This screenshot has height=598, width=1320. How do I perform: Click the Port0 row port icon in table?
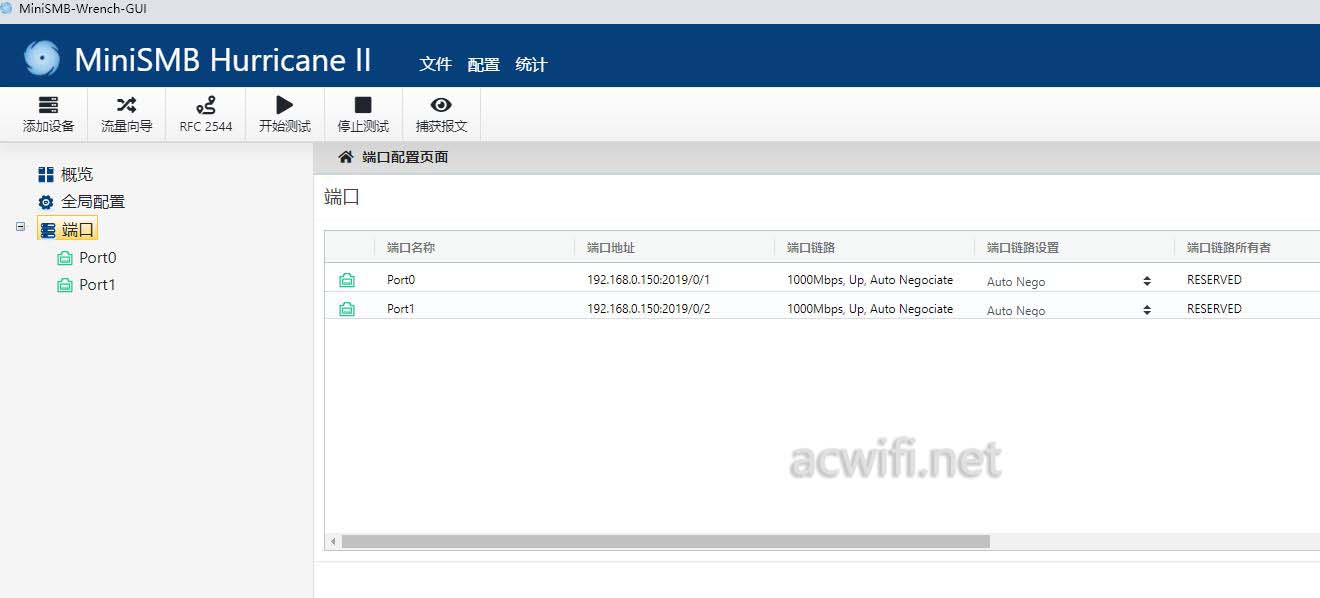[347, 280]
